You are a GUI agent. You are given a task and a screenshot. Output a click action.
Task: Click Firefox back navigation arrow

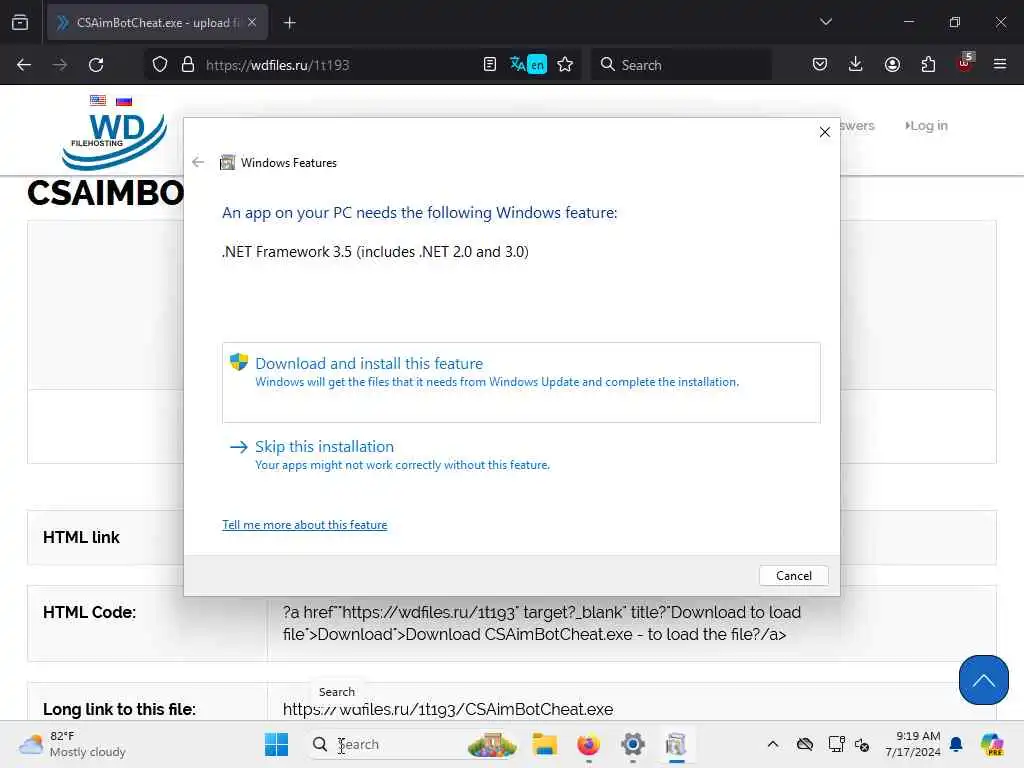coord(24,65)
